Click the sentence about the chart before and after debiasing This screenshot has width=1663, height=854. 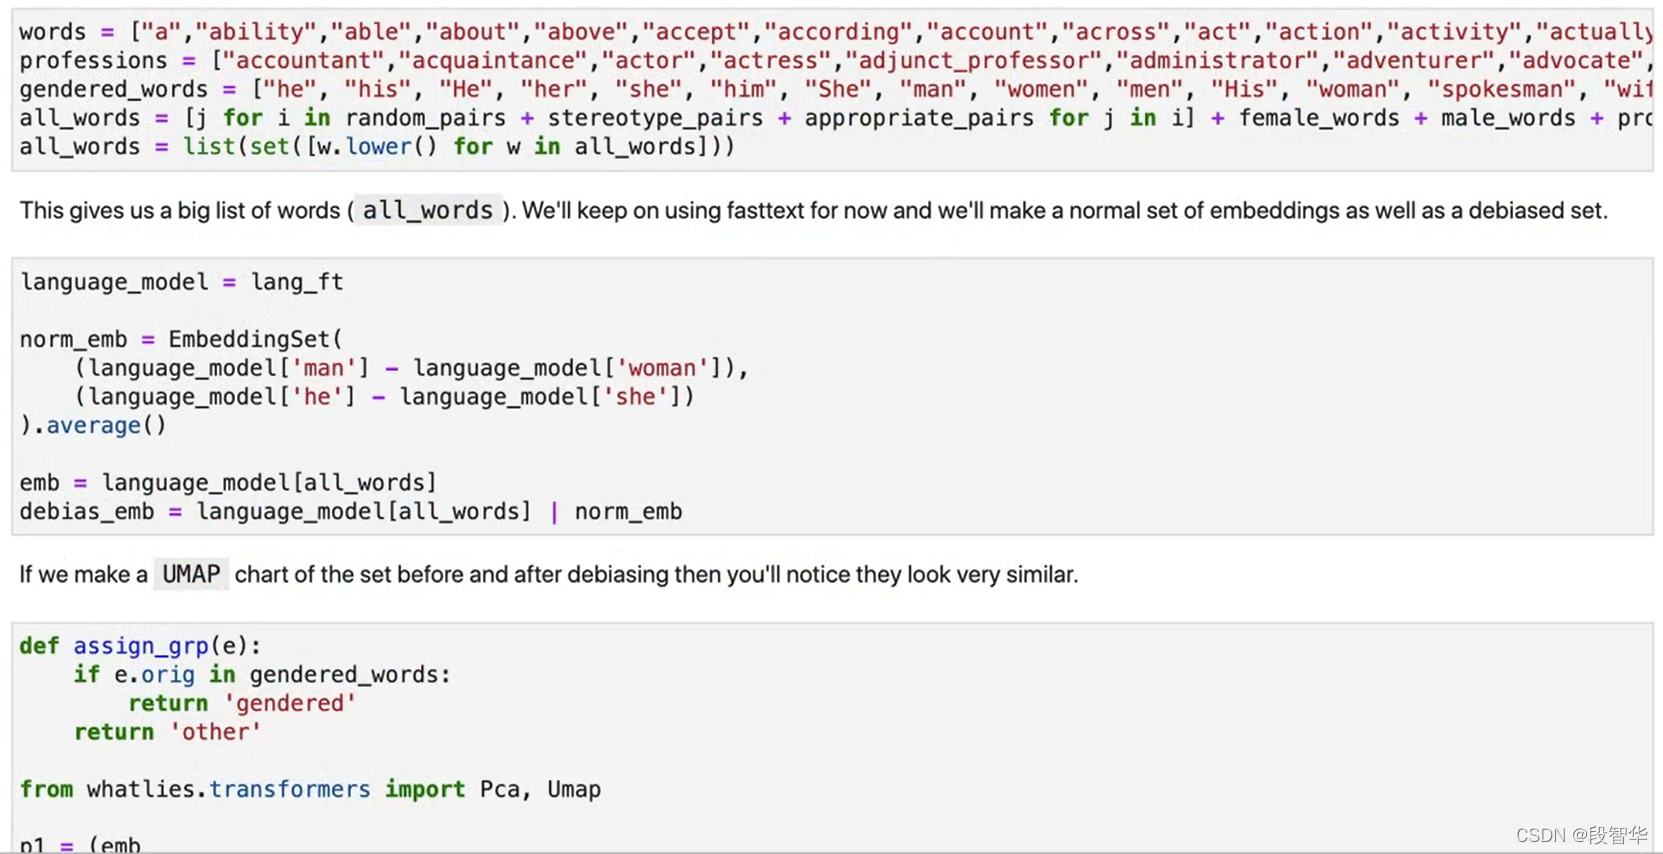tap(548, 575)
